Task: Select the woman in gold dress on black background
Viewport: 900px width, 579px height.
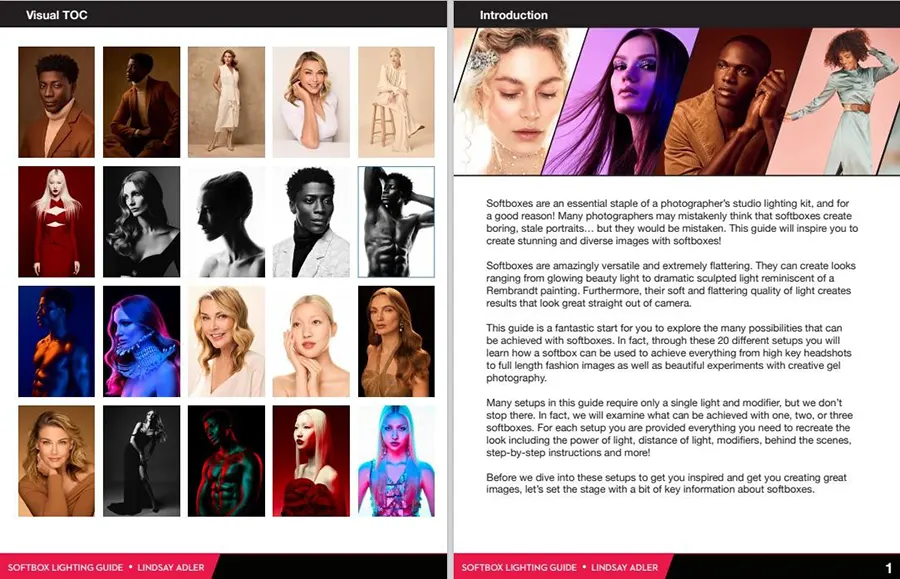Action: point(396,341)
